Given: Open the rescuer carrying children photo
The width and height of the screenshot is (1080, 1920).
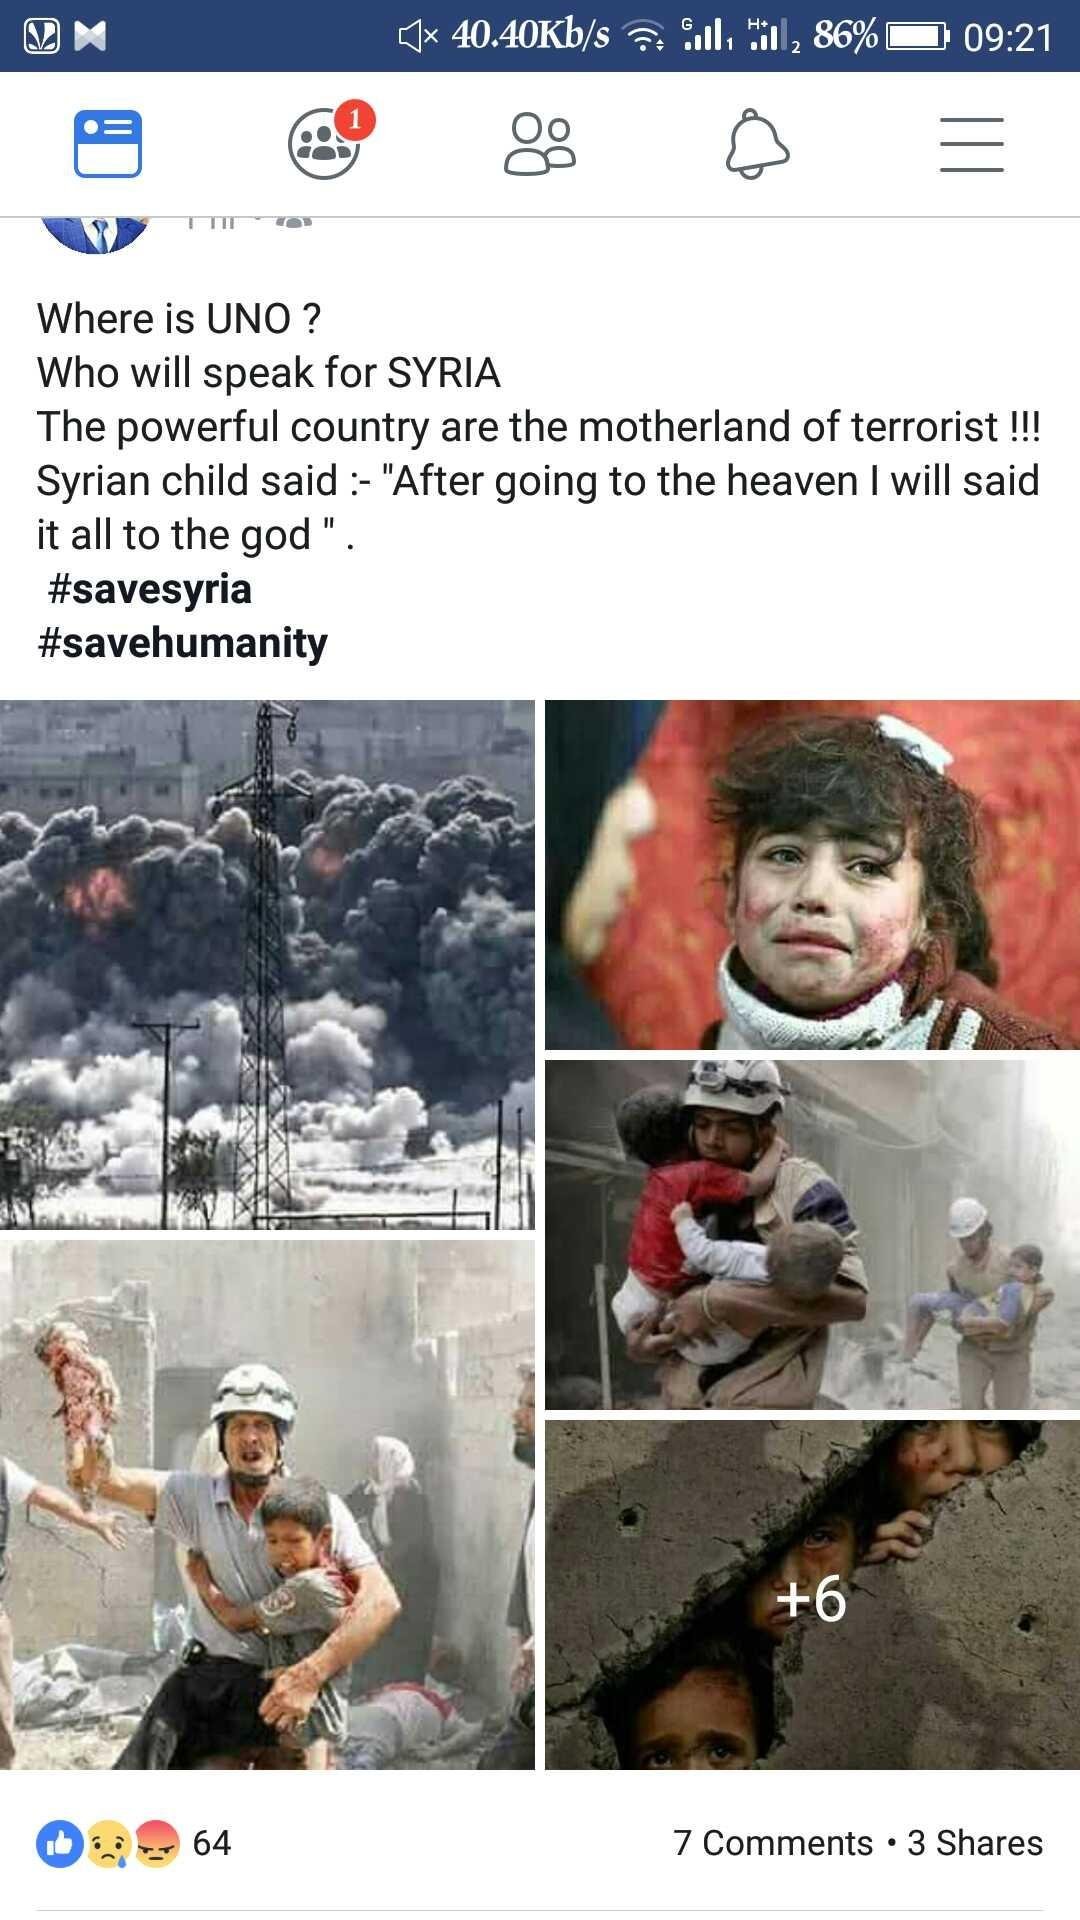Looking at the screenshot, I should pyautogui.click(x=812, y=1235).
